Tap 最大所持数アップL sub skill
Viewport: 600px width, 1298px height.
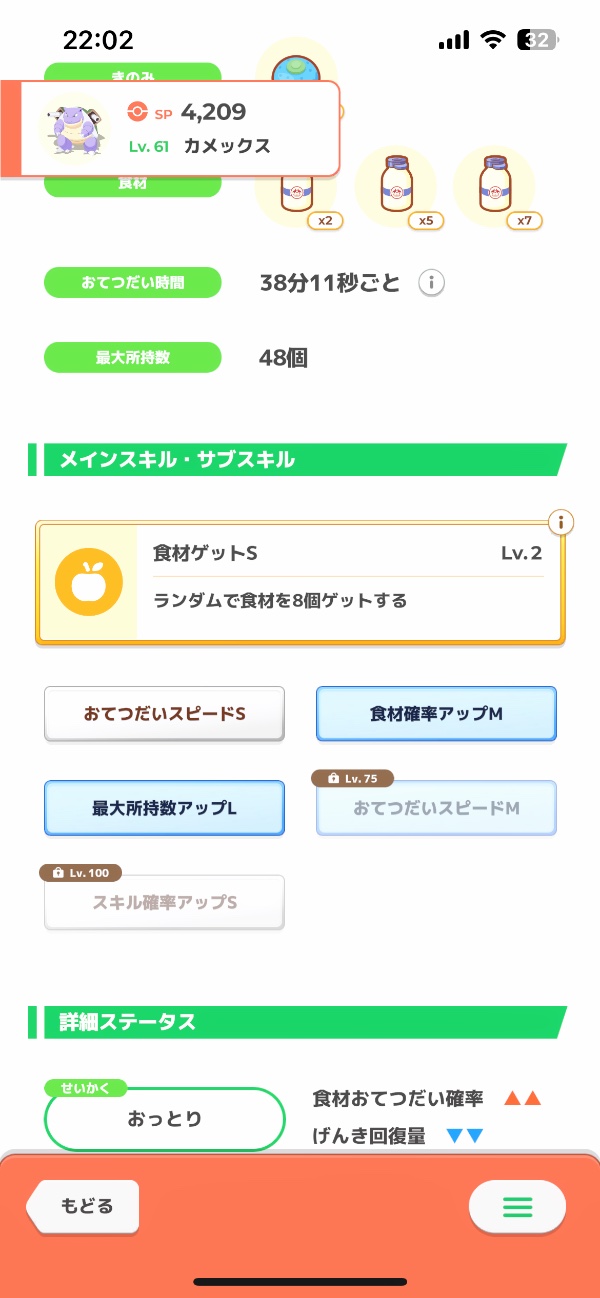coord(164,808)
